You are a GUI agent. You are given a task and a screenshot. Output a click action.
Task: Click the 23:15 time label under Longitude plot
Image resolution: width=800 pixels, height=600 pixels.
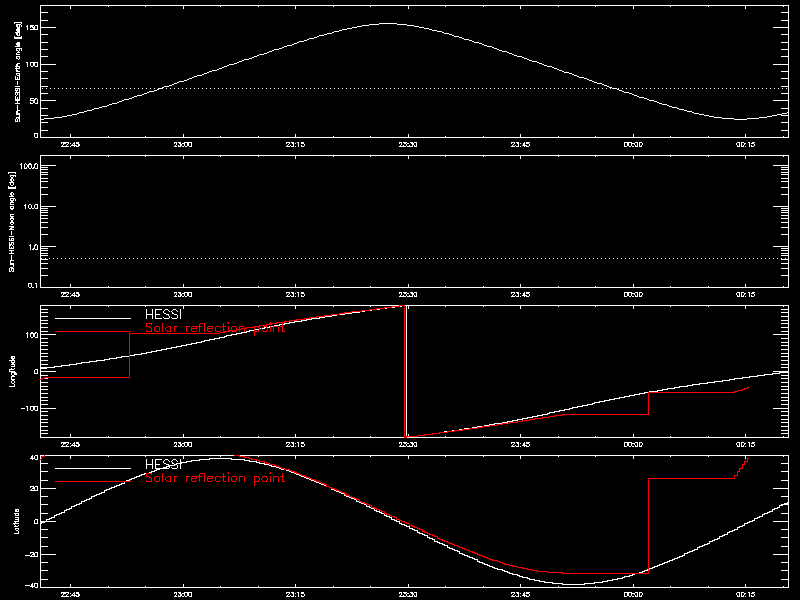(x=295, y=444)
